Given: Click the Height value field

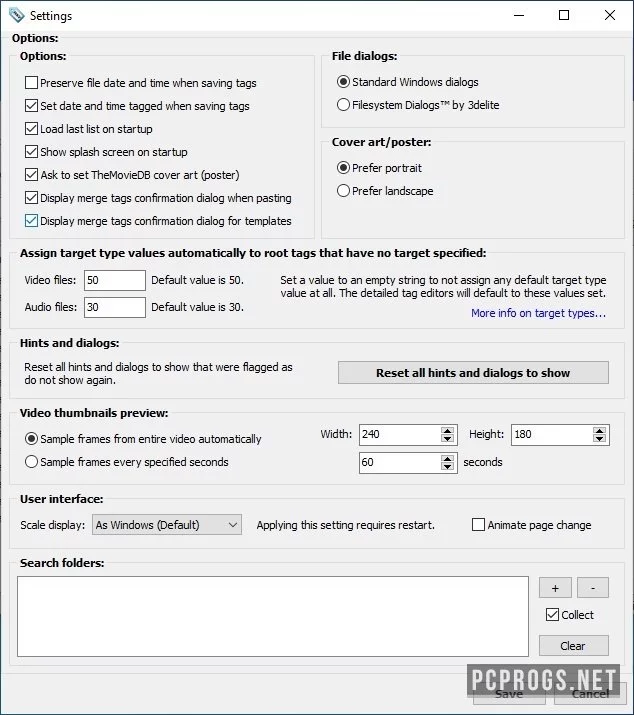Looking at the screenshot, I should (x=552, y=434).
